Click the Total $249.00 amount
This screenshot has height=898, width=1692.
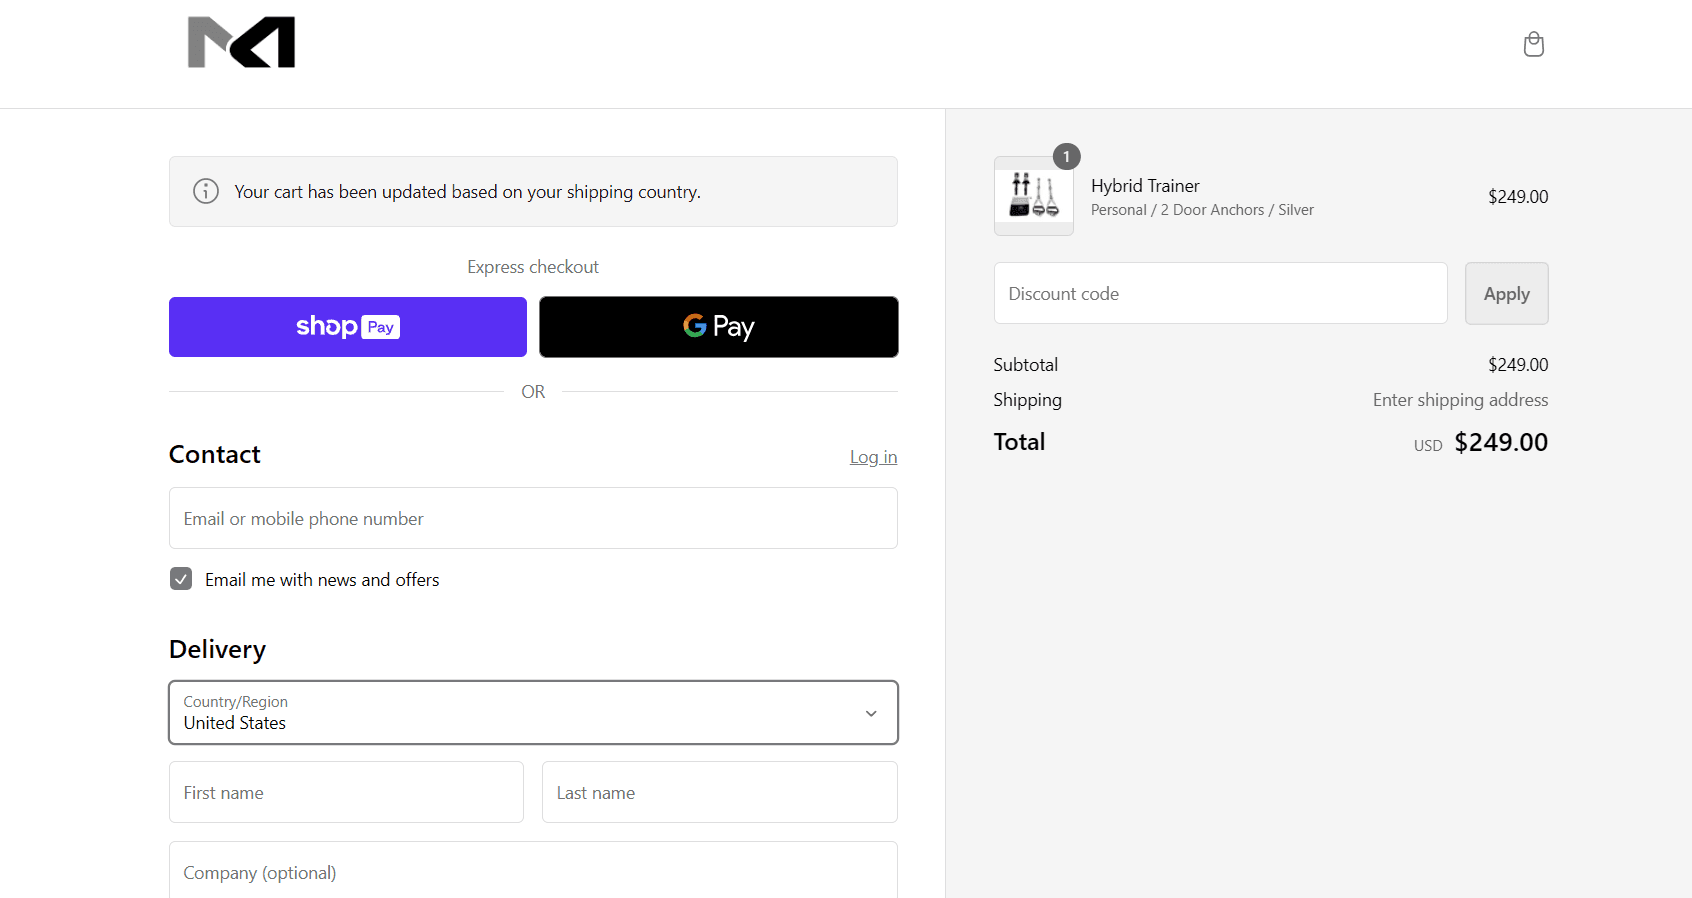1501,442
